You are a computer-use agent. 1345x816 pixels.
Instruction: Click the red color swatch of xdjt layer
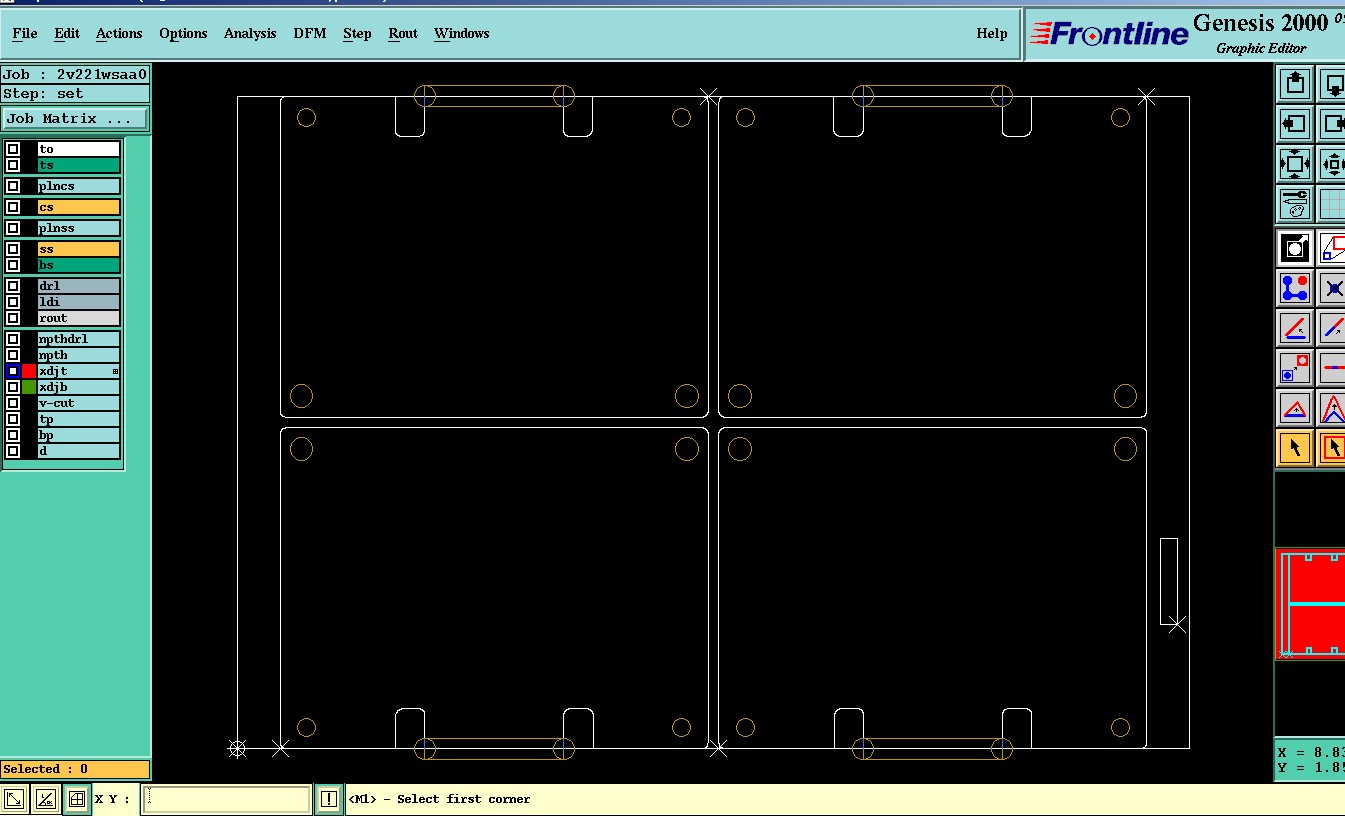click(x=29, y=371)
